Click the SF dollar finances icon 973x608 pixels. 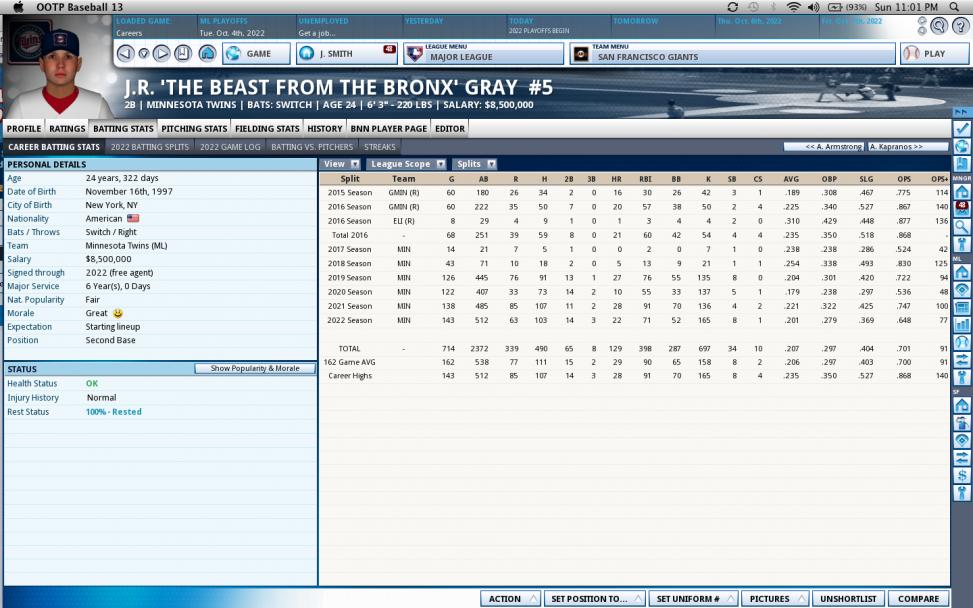(962, 475)
